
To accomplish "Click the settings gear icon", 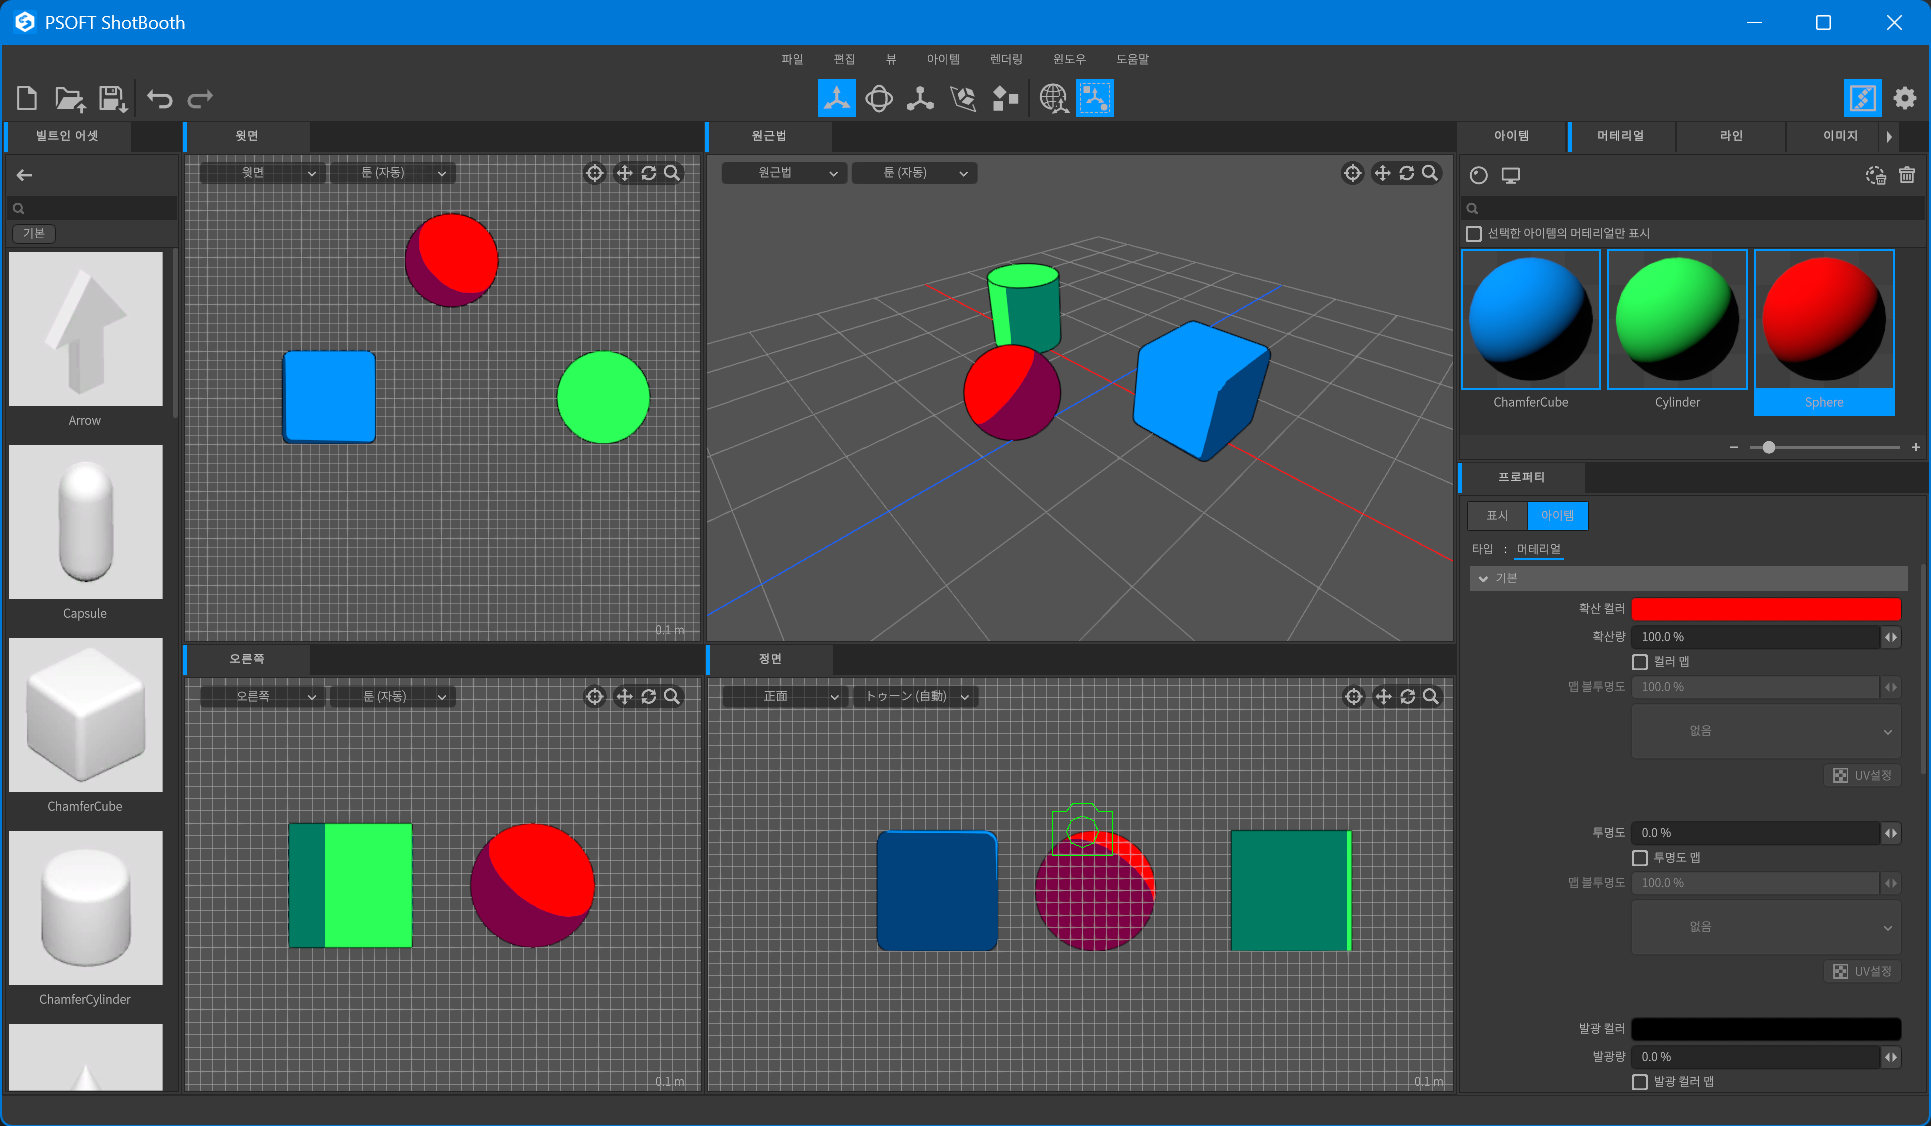I will 1905,98.
